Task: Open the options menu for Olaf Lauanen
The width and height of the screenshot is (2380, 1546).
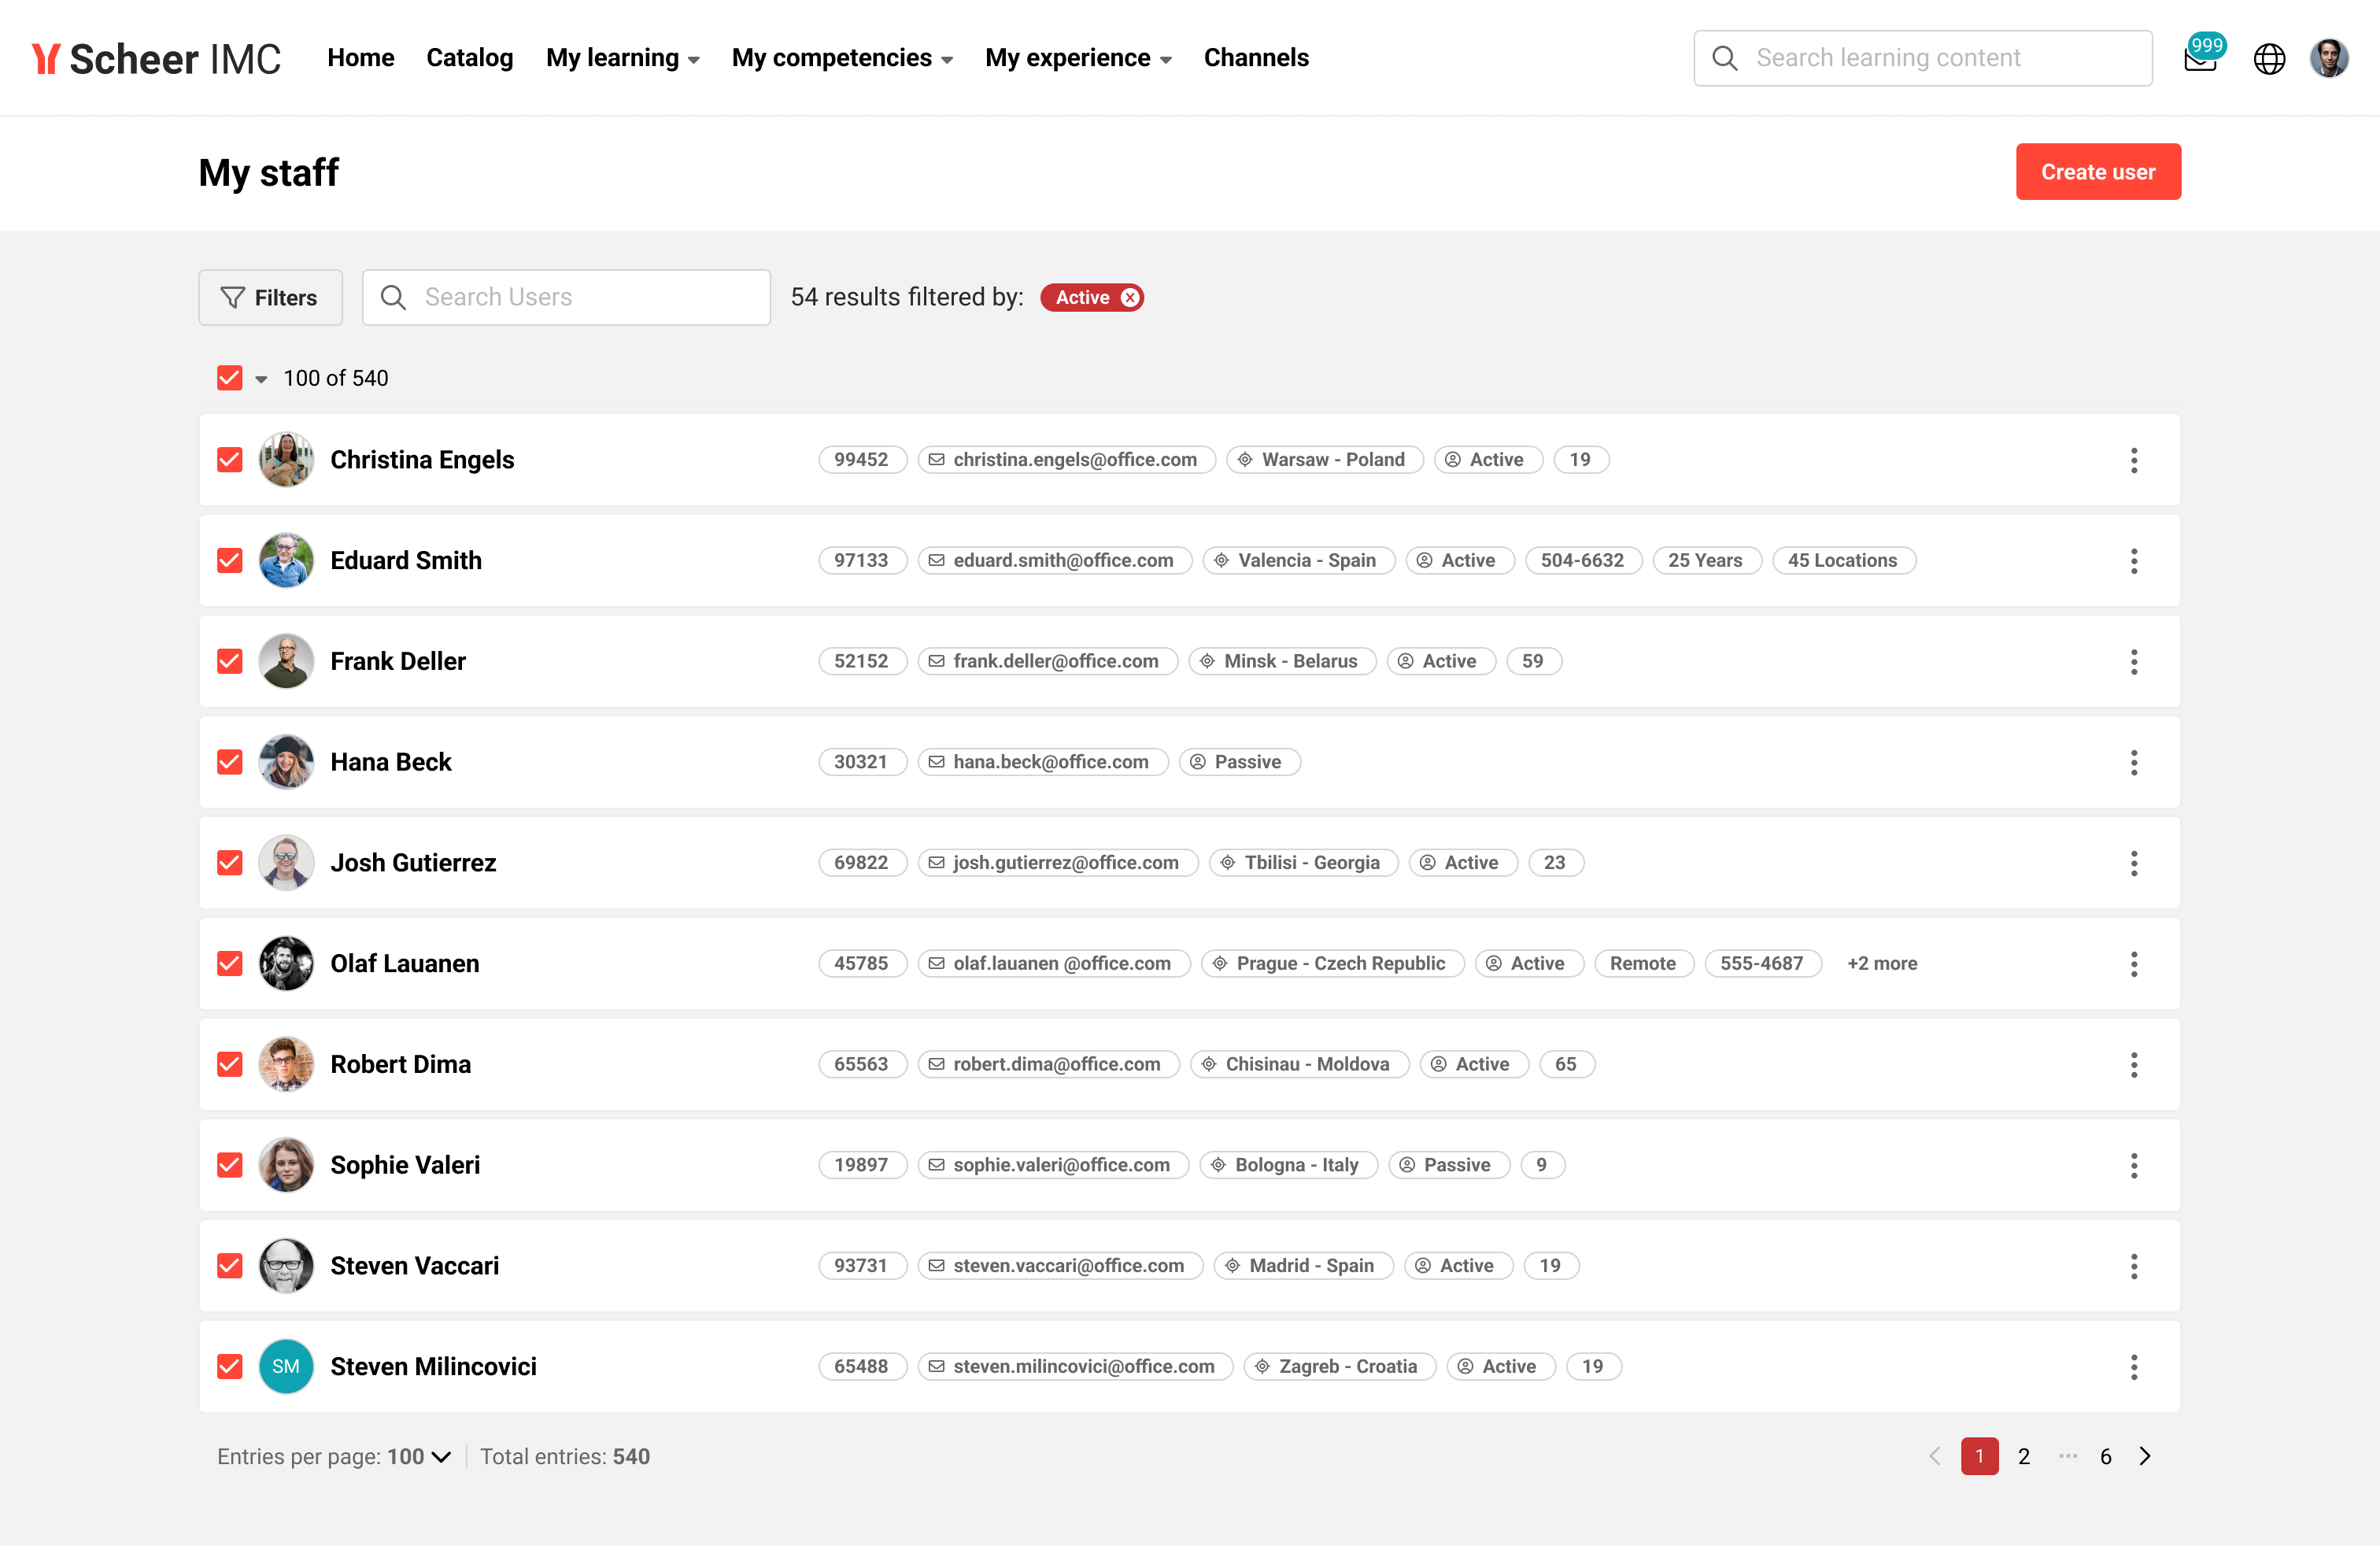Action: point(2134,964)
